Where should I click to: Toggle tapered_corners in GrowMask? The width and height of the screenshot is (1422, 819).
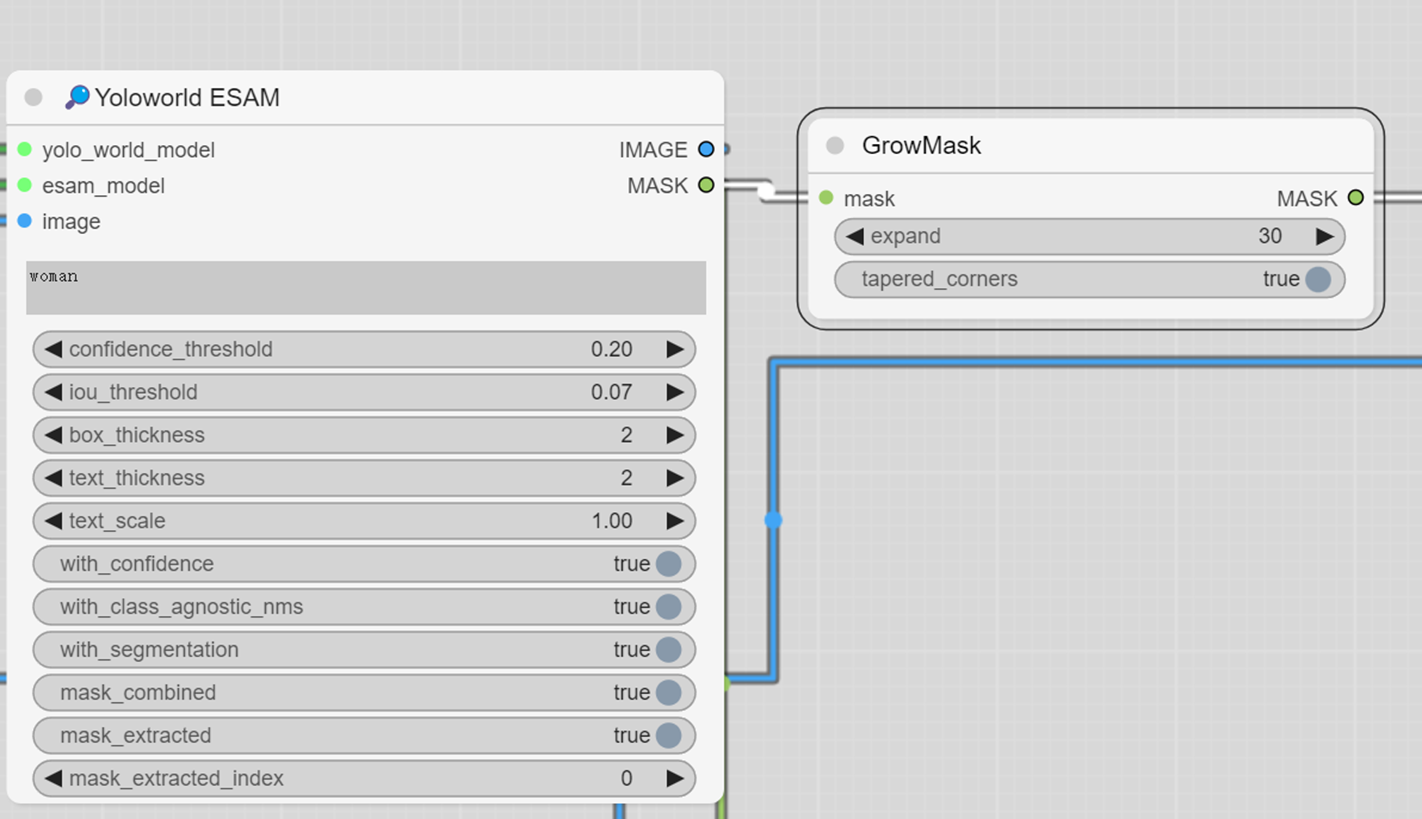pos(1318,279)
